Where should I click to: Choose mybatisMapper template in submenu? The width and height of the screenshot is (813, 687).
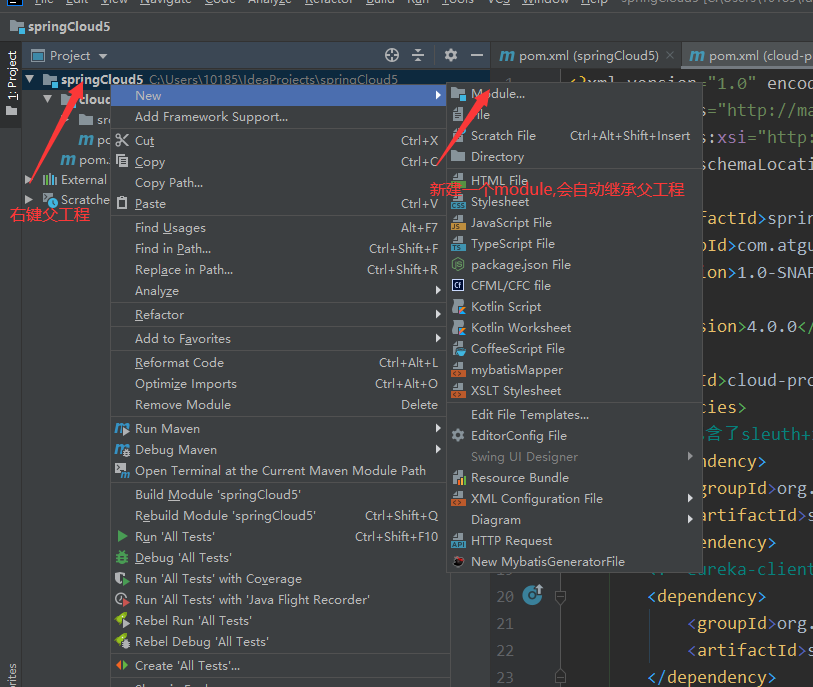pos(517,370)
